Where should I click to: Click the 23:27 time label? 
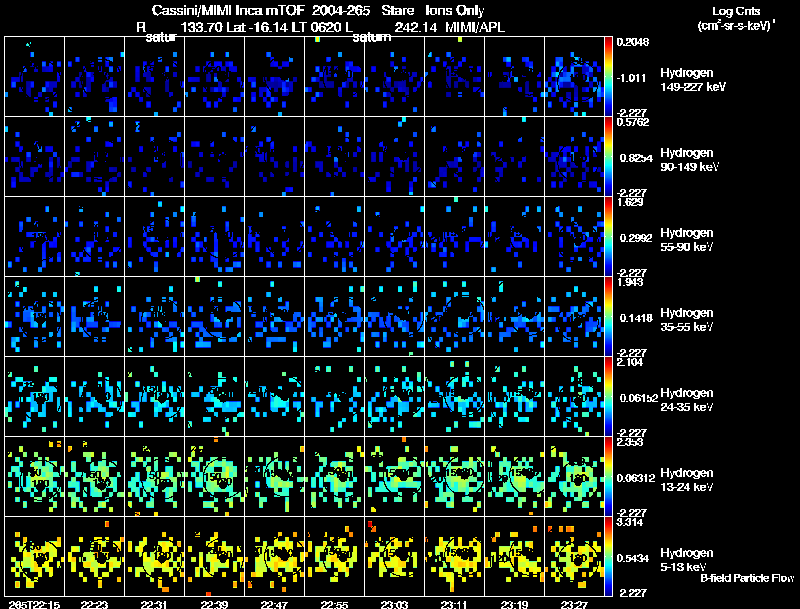[574, 604]
